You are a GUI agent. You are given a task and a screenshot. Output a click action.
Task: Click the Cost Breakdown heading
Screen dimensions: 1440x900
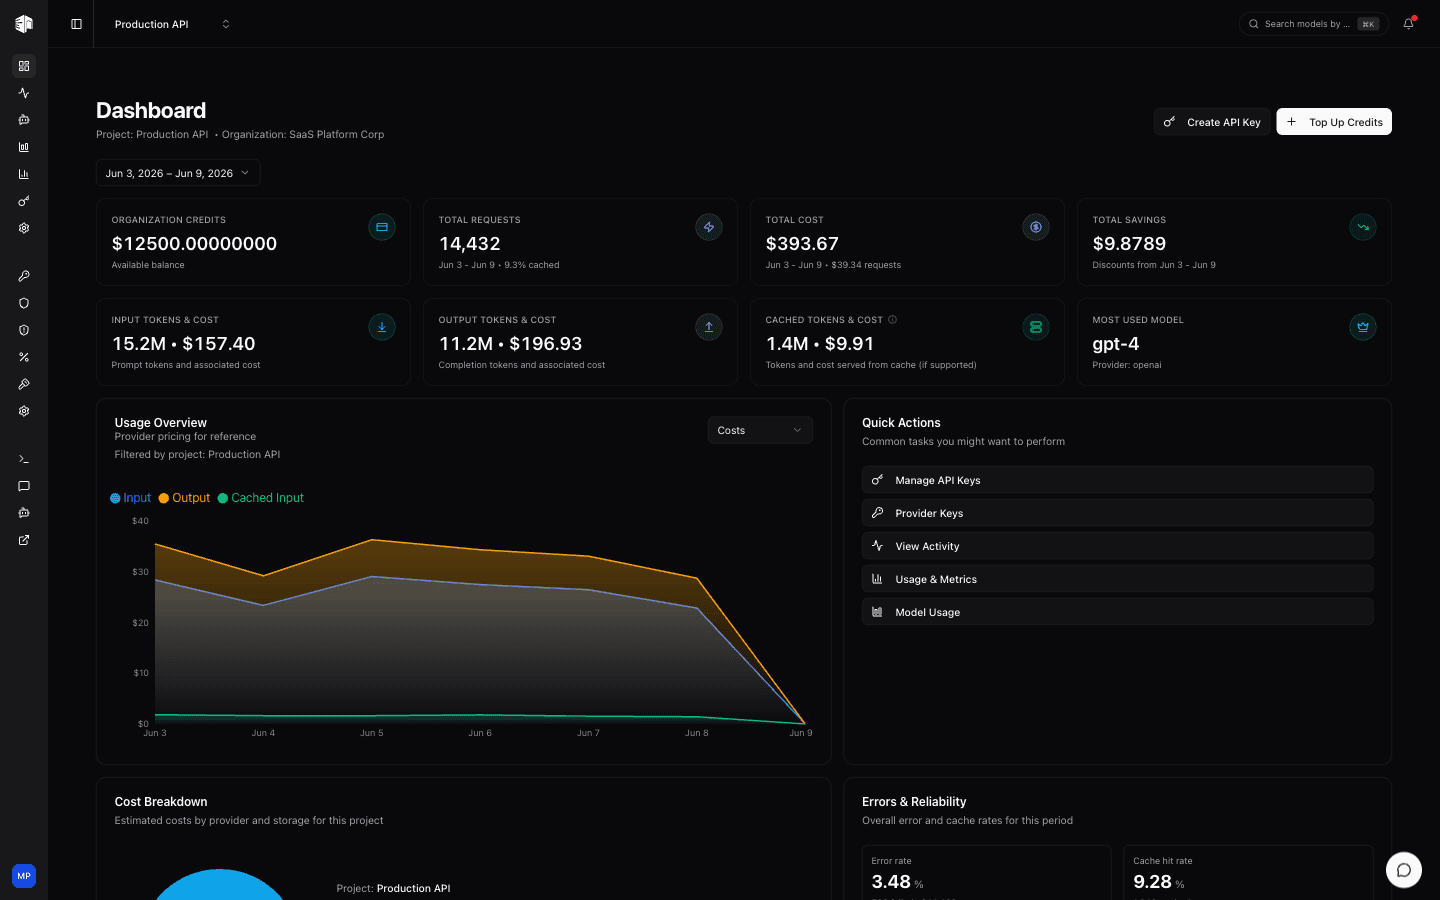point(161,802)
